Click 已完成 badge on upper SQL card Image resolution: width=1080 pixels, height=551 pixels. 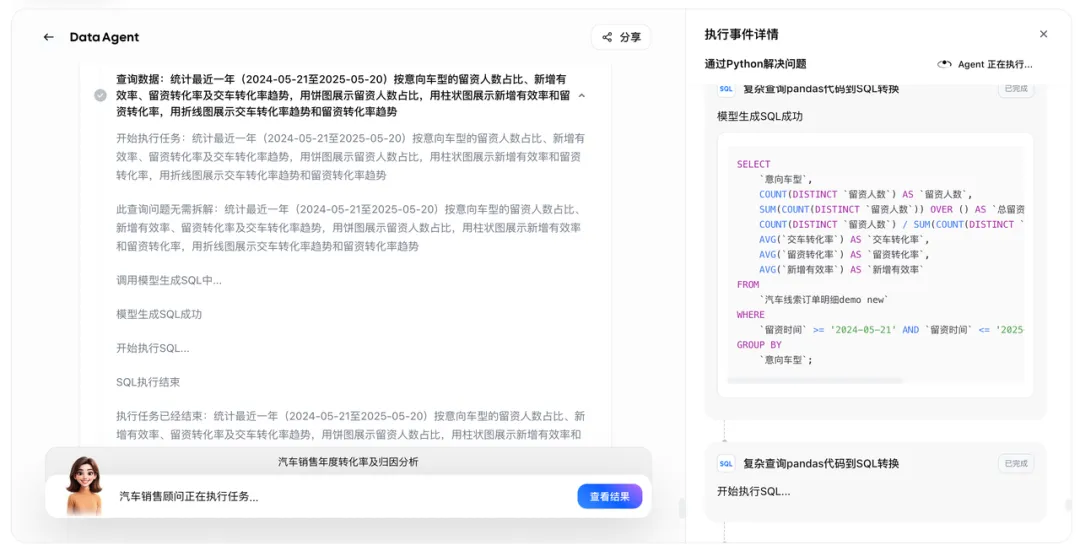1016,89
